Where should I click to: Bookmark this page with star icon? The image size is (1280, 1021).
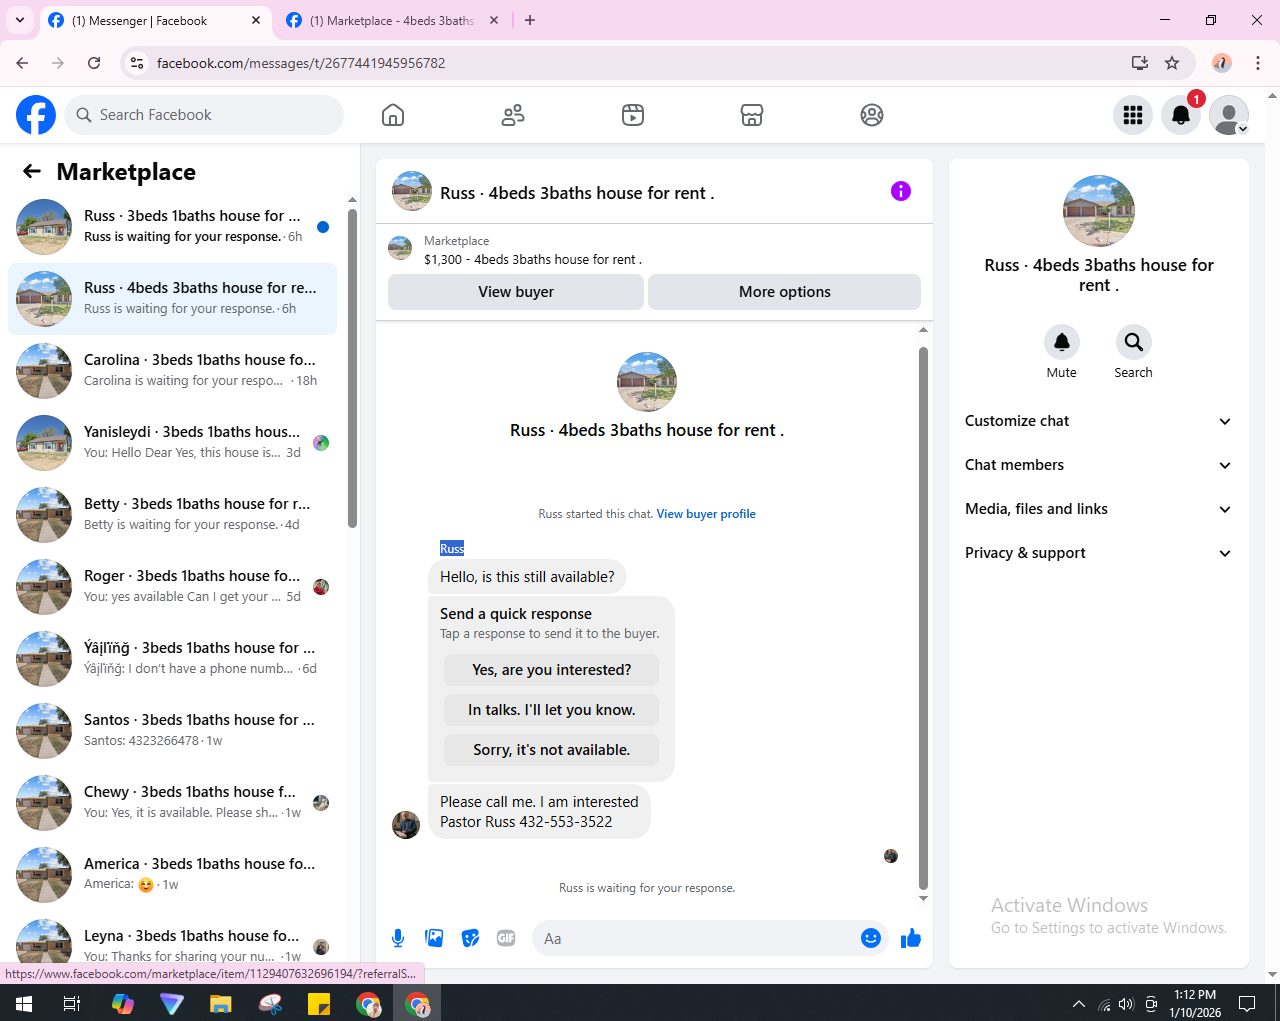pyautogui.click(x=1172, y=63)
